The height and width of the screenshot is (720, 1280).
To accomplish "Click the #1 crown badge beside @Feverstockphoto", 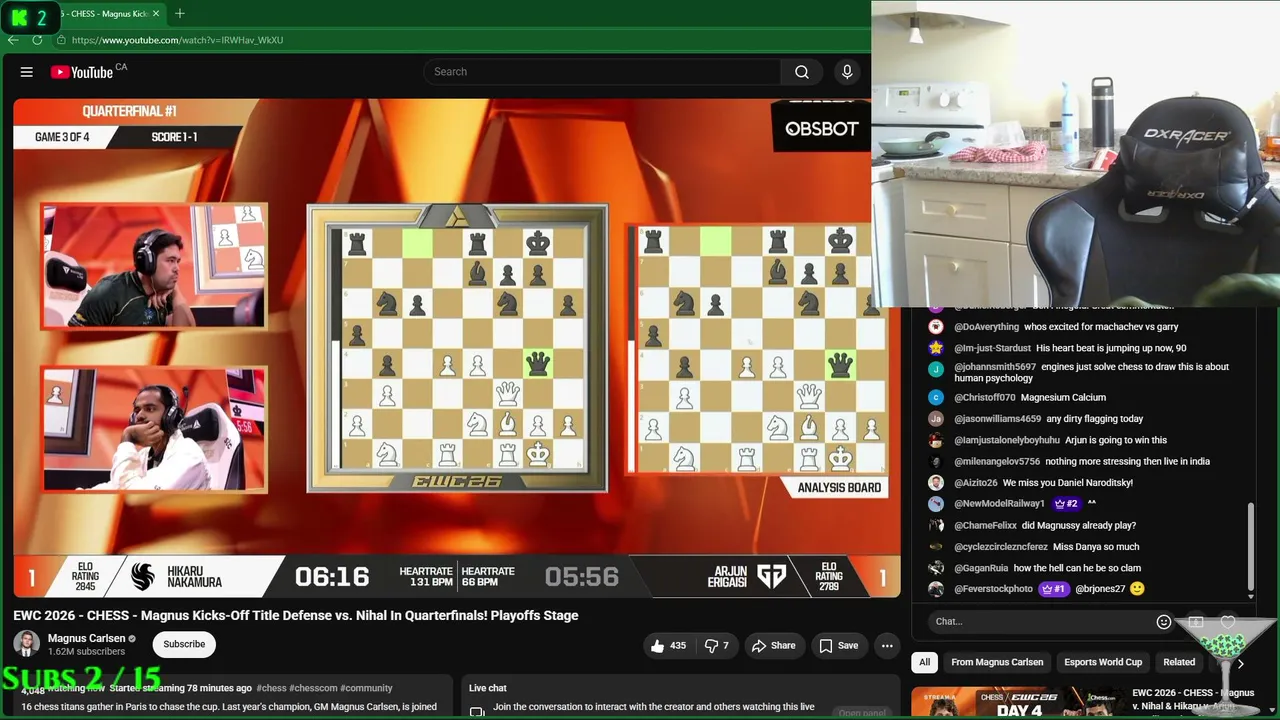I will point(1054,589).
